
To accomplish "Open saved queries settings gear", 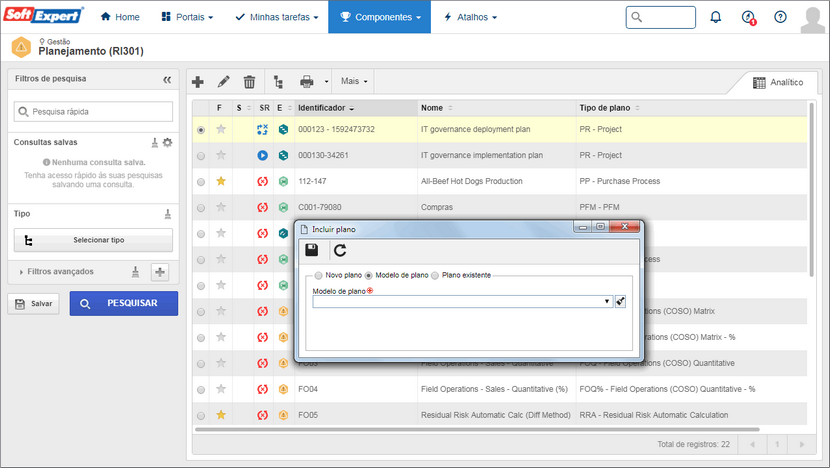I will [167, 142].
